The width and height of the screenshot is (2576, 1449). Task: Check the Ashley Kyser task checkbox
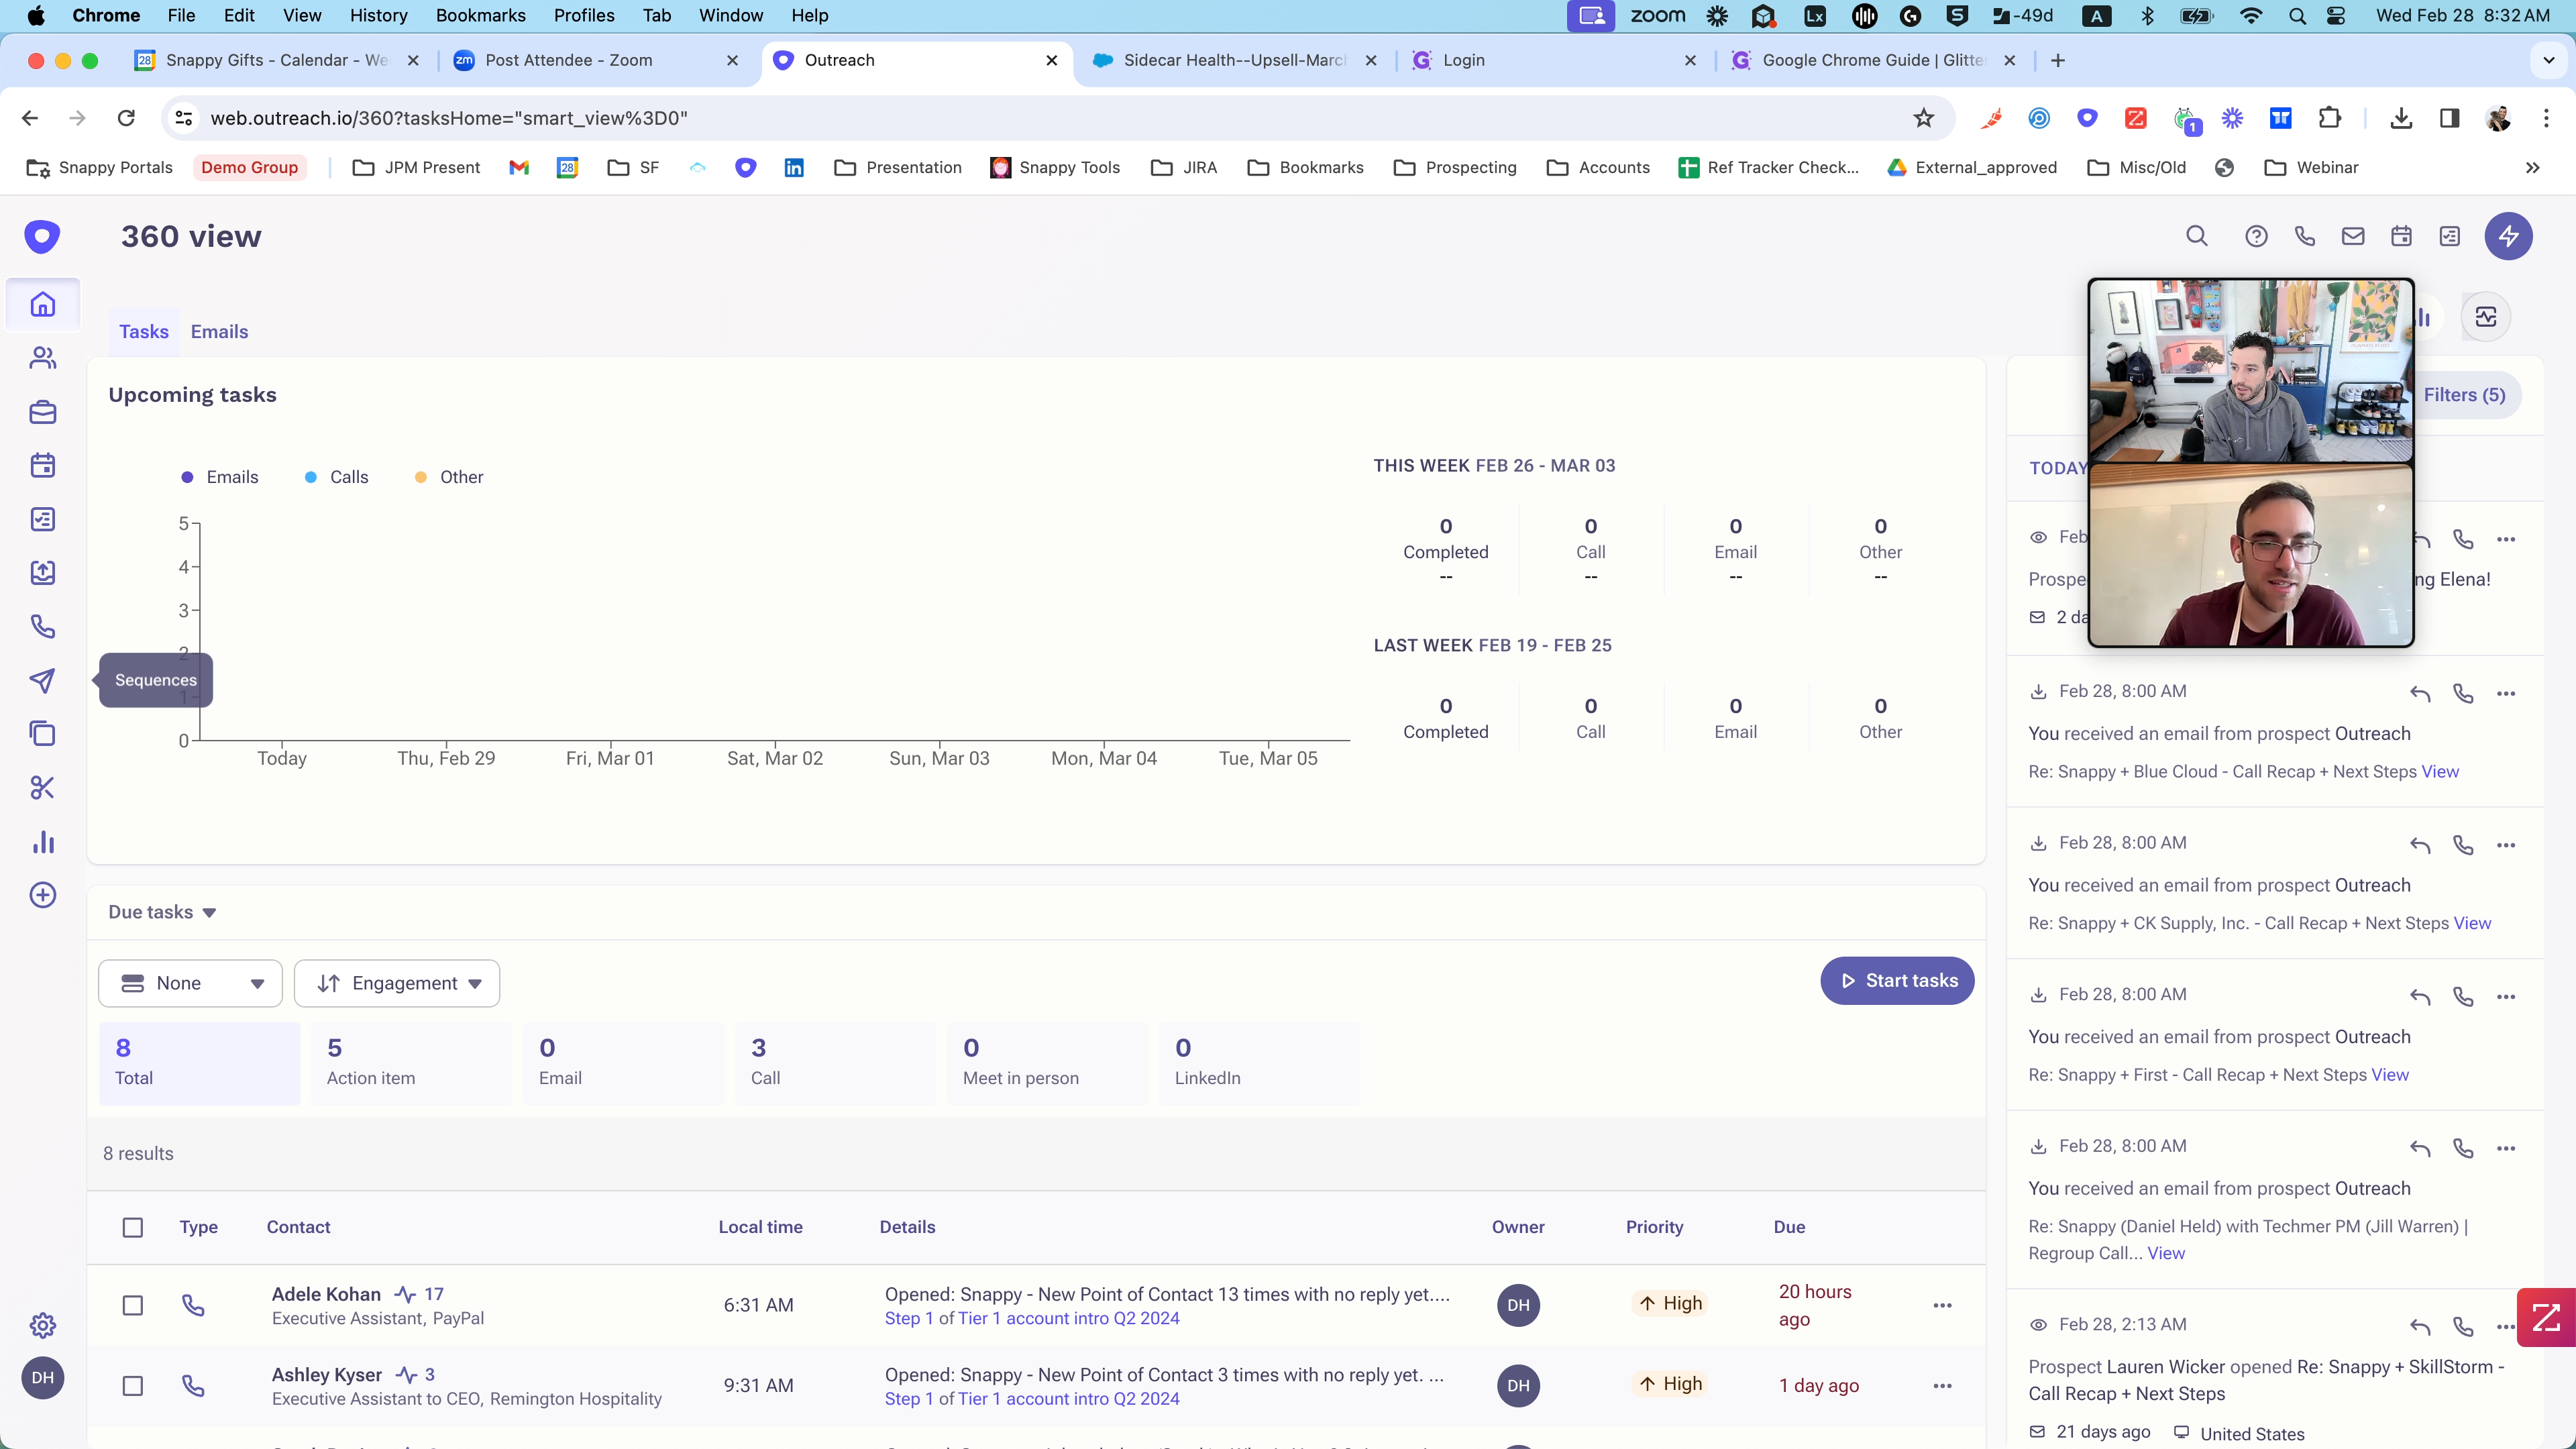(132, 1386)
